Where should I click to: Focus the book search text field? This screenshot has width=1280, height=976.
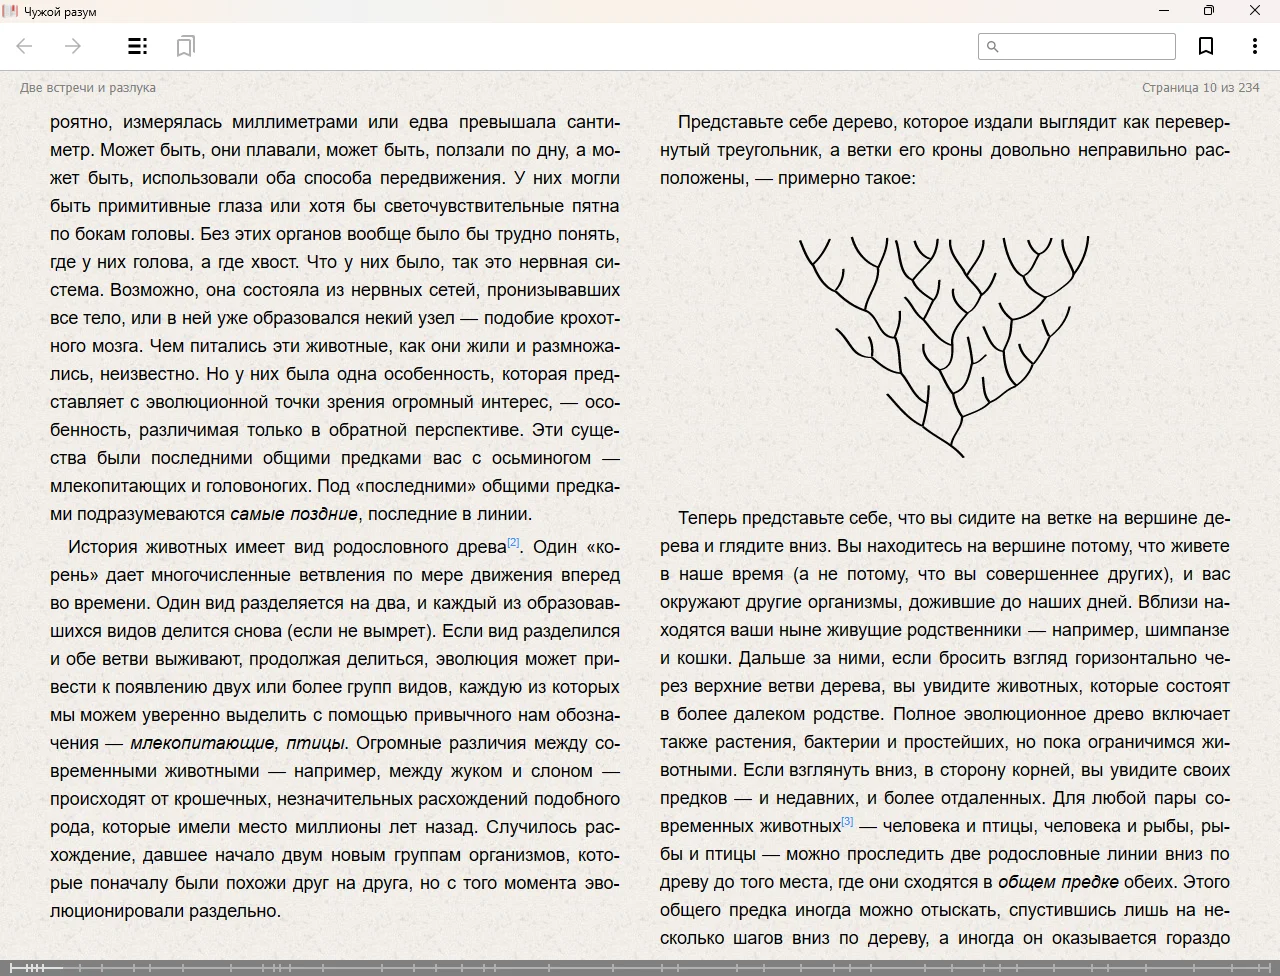[1087, 46]
